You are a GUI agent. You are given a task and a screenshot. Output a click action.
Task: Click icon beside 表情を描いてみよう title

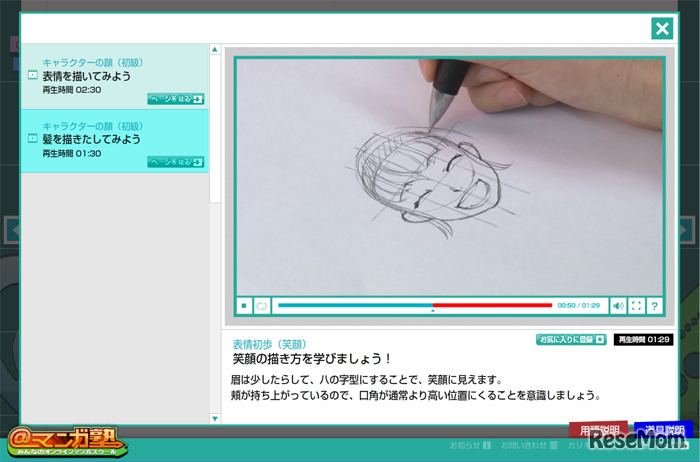[32, 76]
